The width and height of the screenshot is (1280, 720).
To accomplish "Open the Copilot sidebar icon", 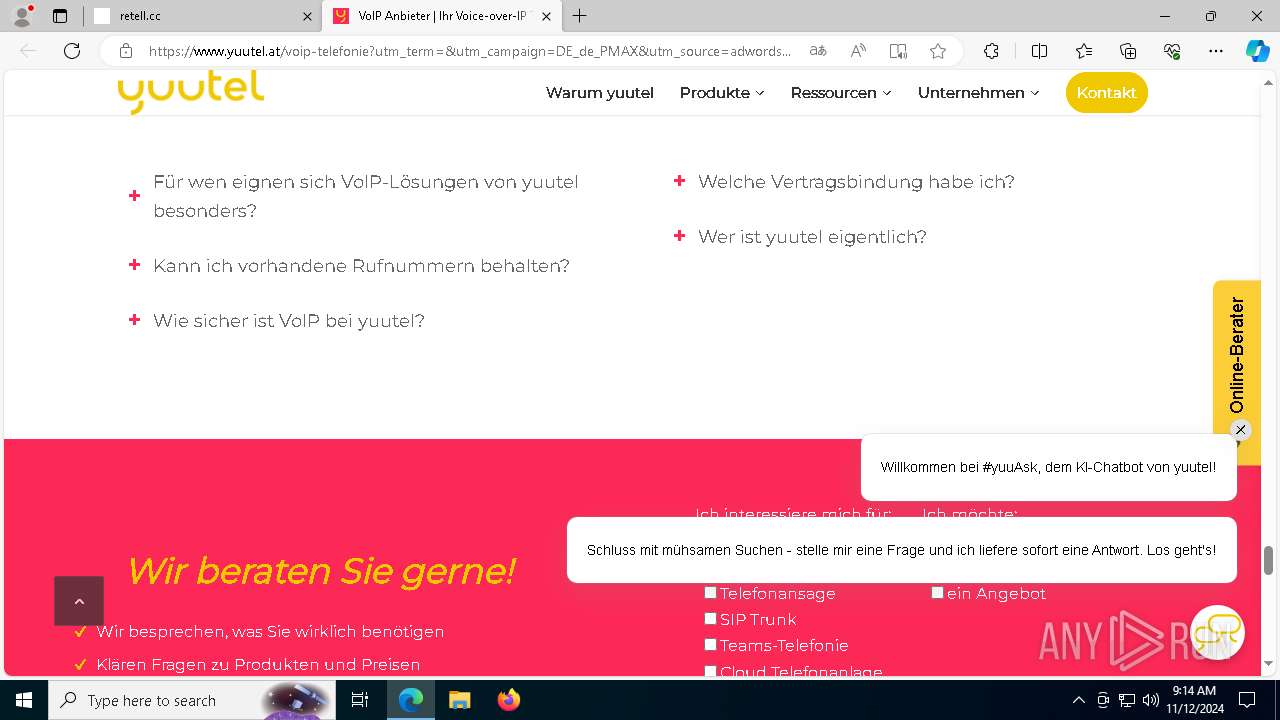I will [x=1257, y=51].
